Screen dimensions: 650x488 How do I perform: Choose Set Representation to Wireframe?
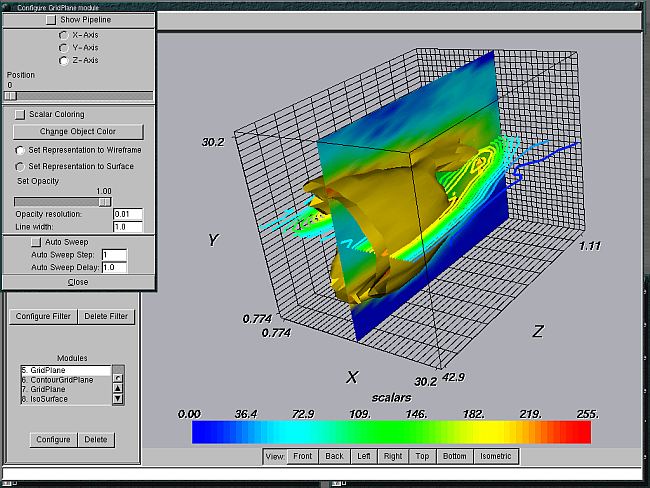tap(20, 150)
